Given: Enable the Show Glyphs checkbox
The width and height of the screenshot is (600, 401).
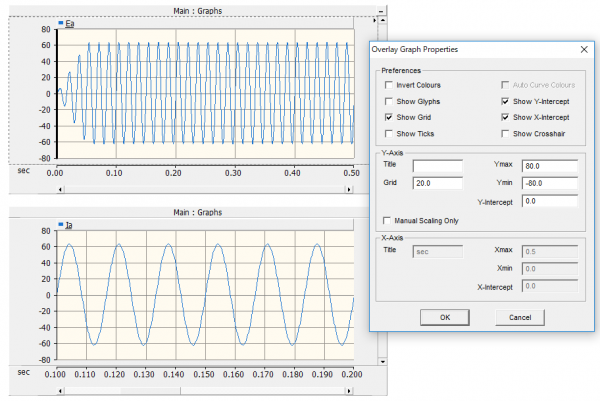Looking at the screenshot, I should [x=389, y=102].
